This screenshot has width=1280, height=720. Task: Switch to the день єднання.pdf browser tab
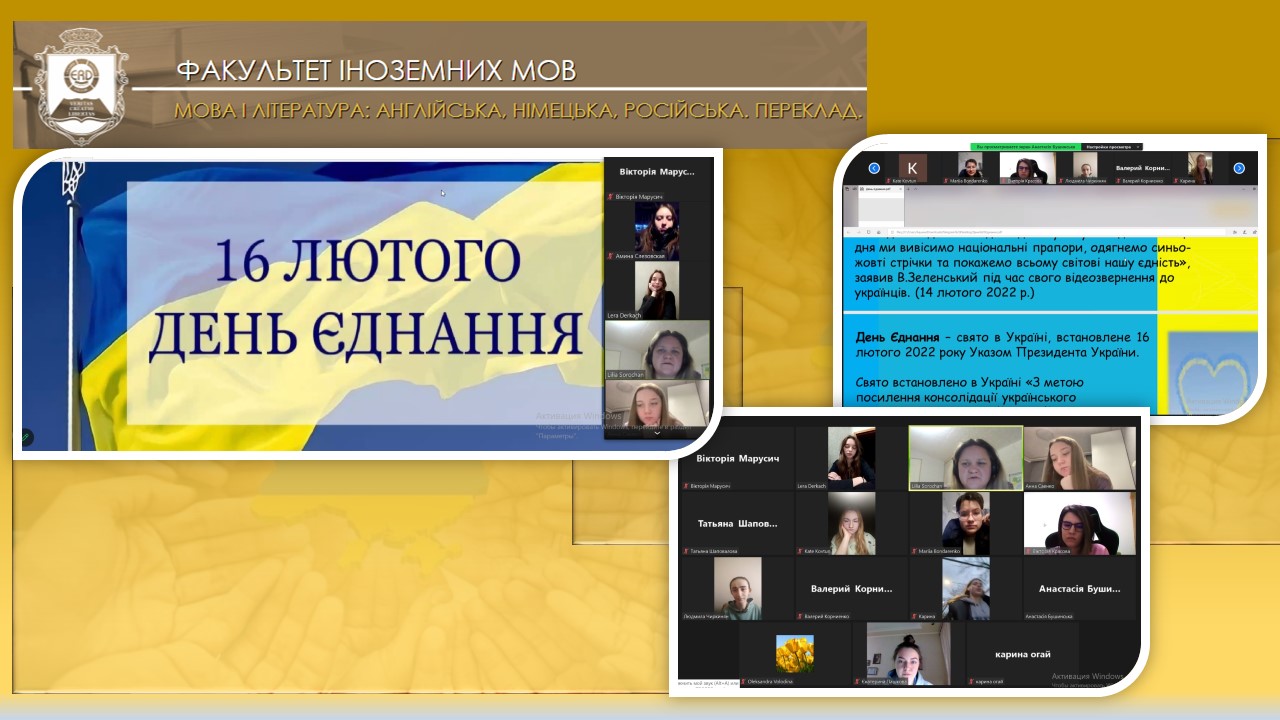881,189
